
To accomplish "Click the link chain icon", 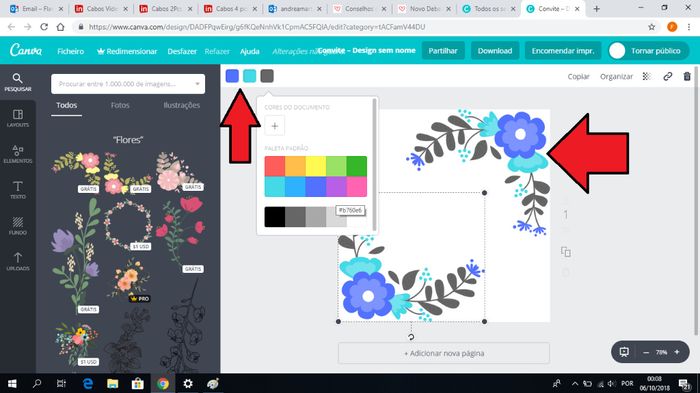I will pyautogui.click(x=667, y=76).
